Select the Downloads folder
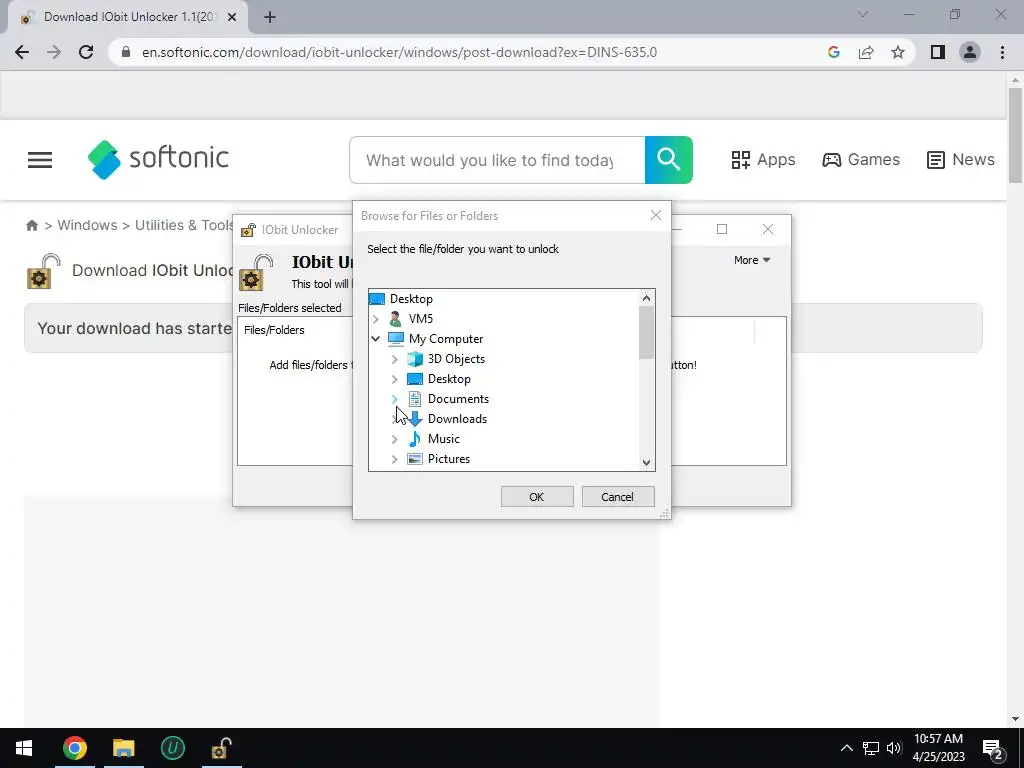Screen dimensions: 1024x768 tap(457, 419)
